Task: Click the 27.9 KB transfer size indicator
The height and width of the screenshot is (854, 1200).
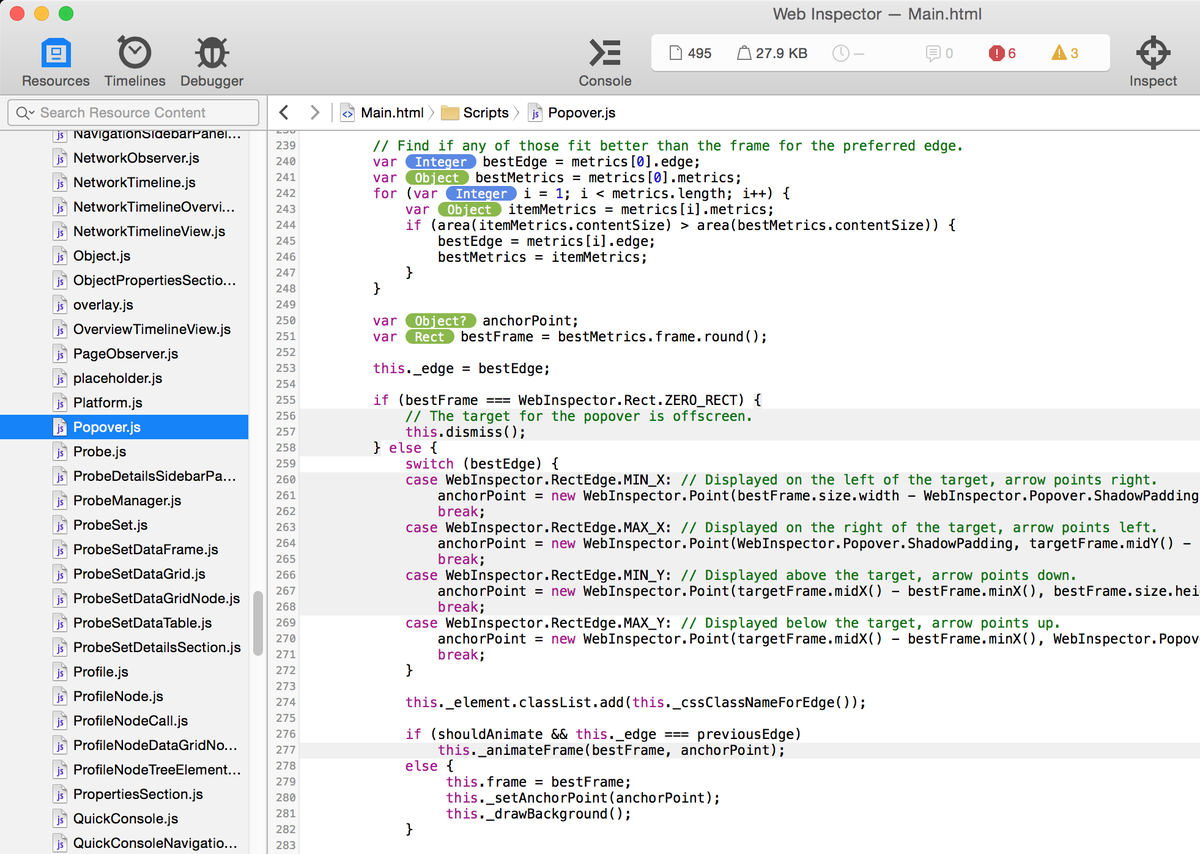Action: pos(772,53)
